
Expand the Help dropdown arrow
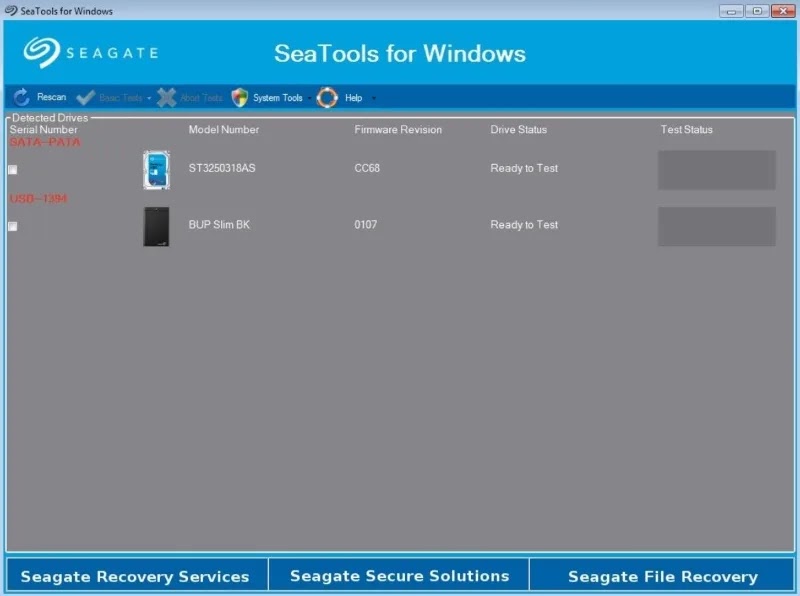[x=373, y=98]
